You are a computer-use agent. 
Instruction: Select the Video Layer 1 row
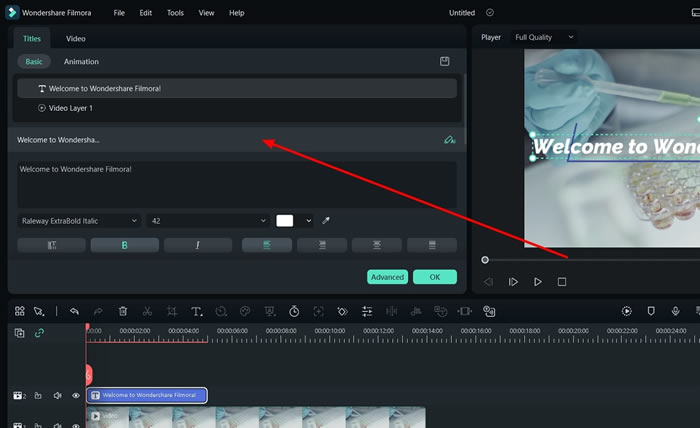[x=237, y=108]
